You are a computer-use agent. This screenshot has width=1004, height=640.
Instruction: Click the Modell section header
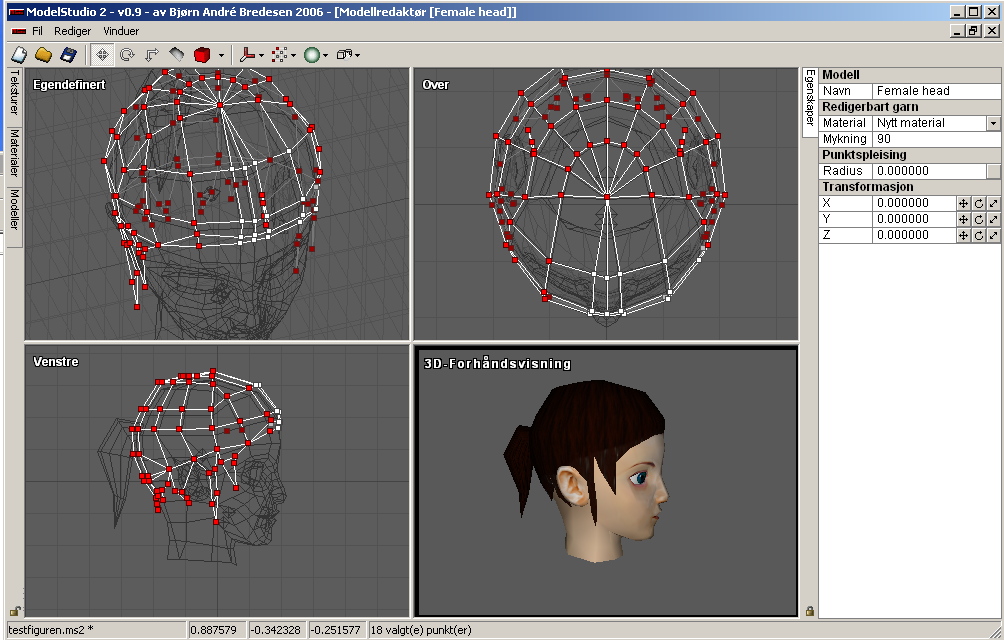(909, 75)
